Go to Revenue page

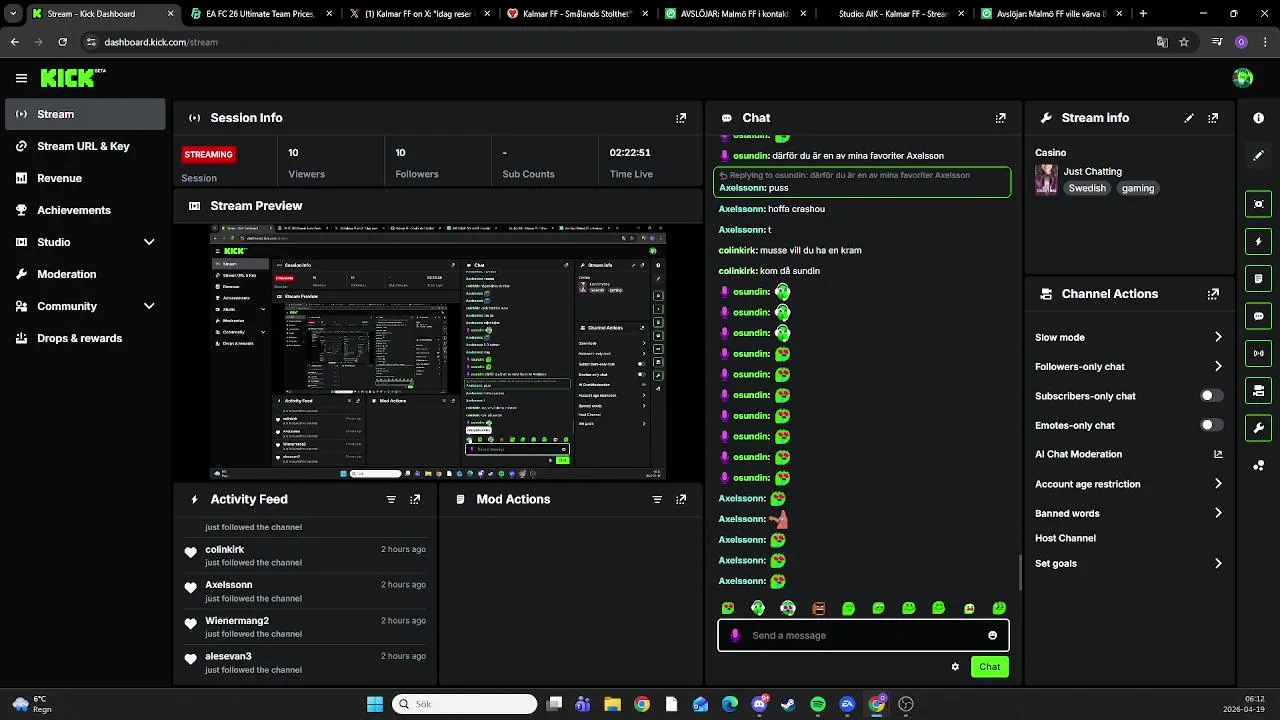click(85, 178)
